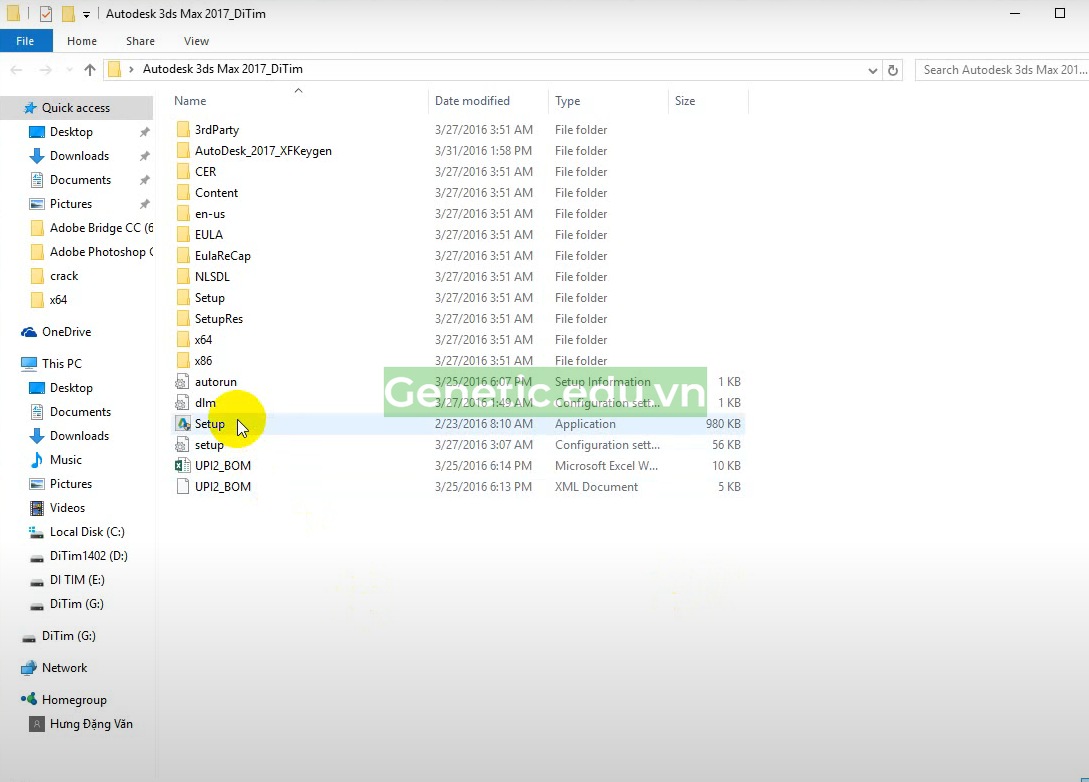Select the EULA folder

[x=208, y=235]
